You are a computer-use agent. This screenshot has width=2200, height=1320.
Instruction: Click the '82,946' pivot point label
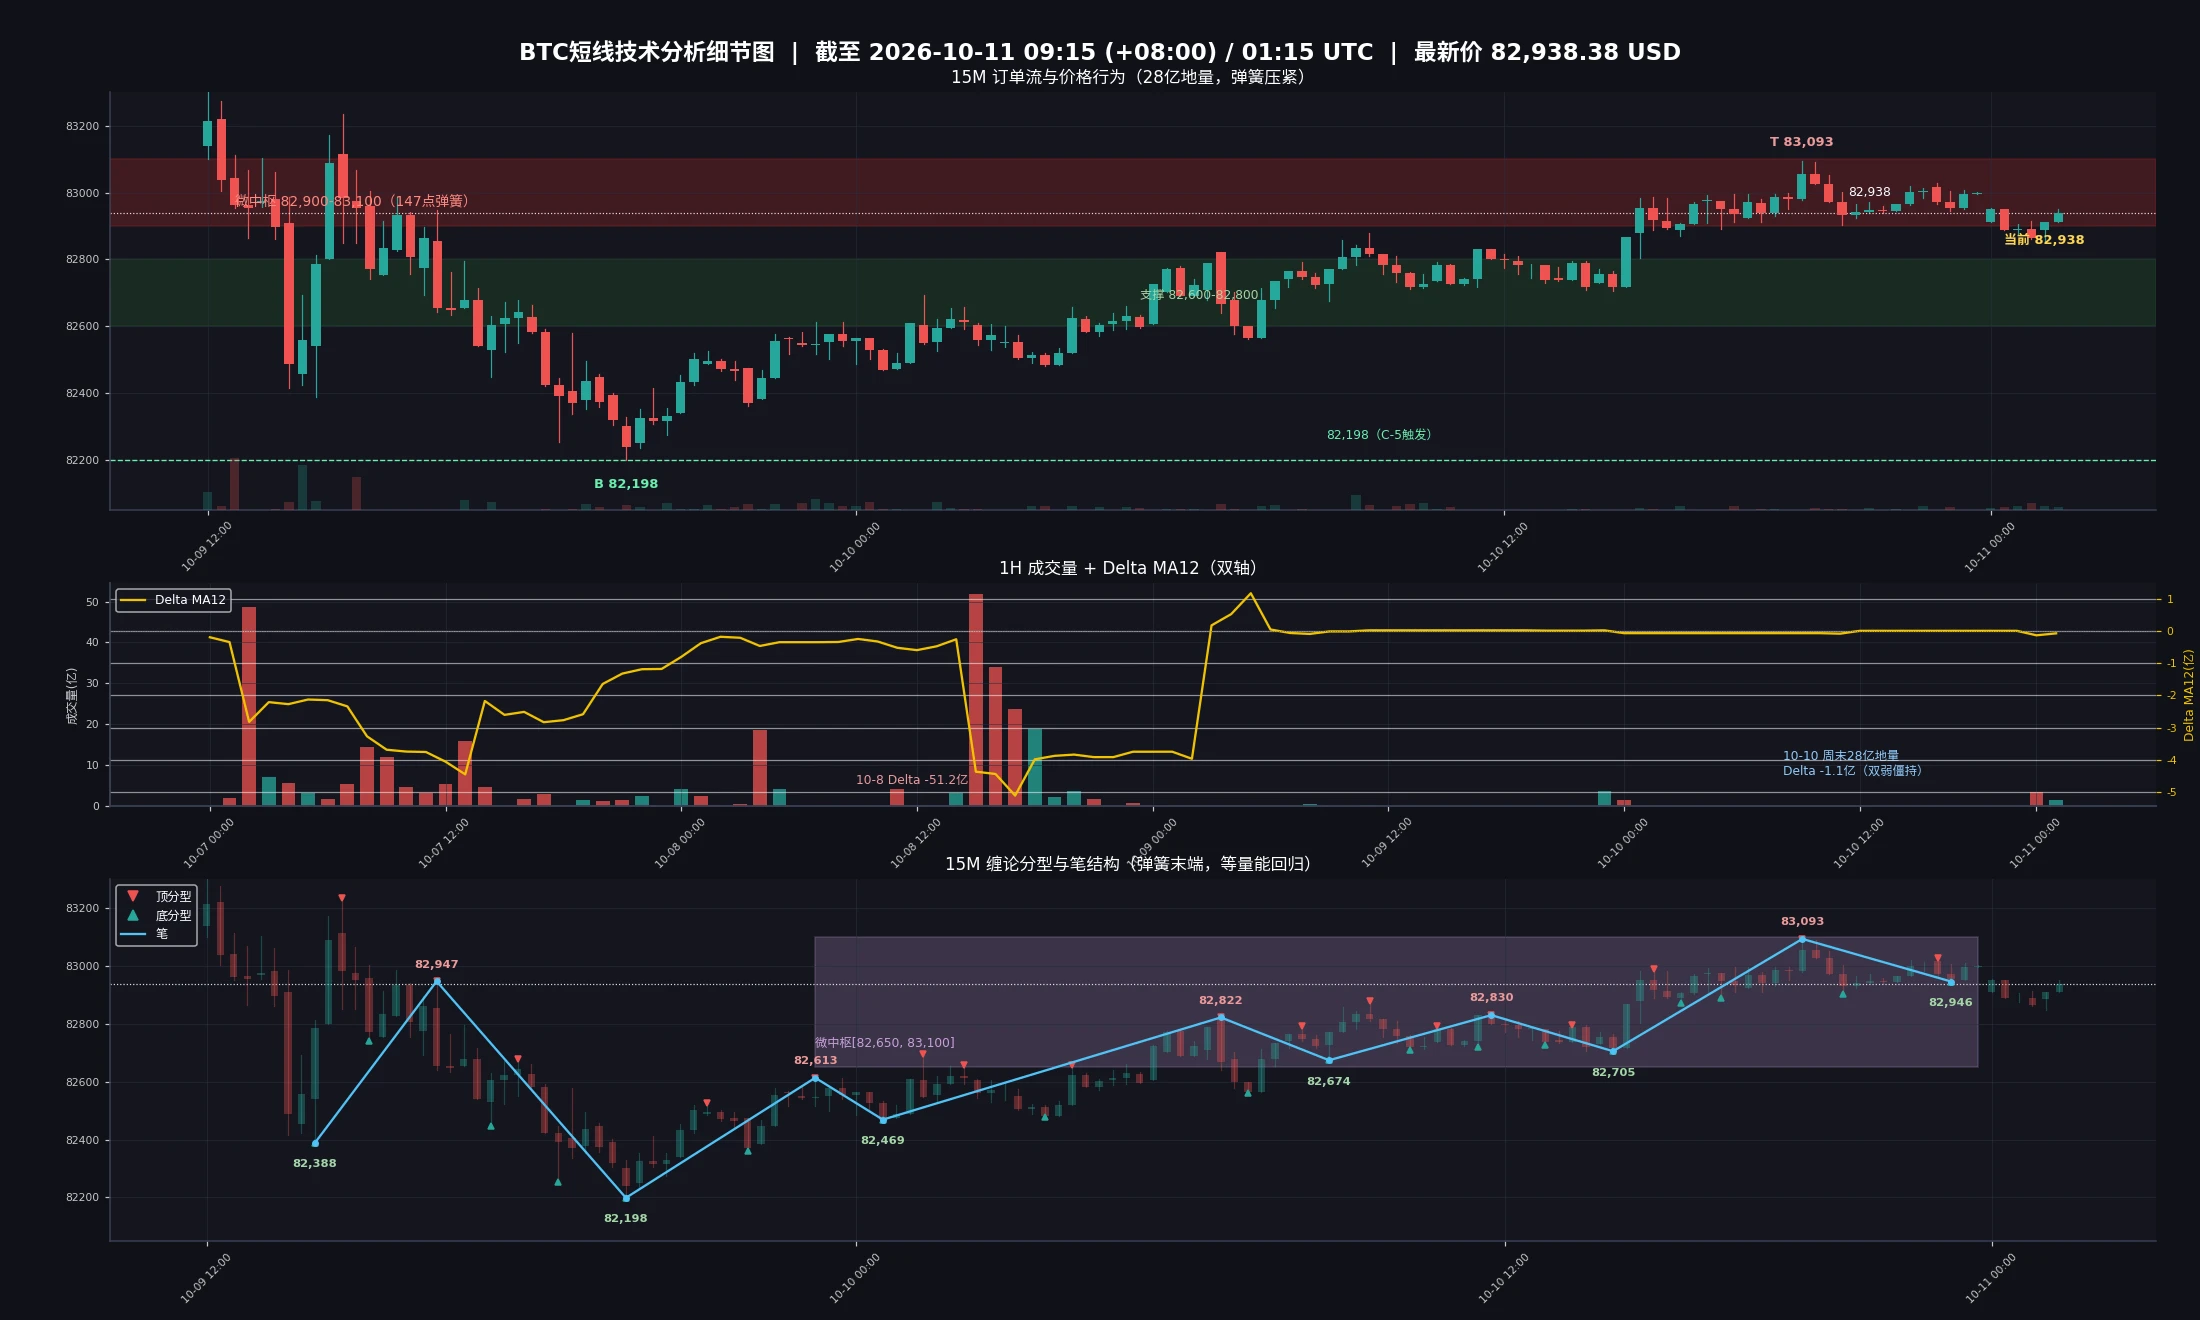1950,1003
